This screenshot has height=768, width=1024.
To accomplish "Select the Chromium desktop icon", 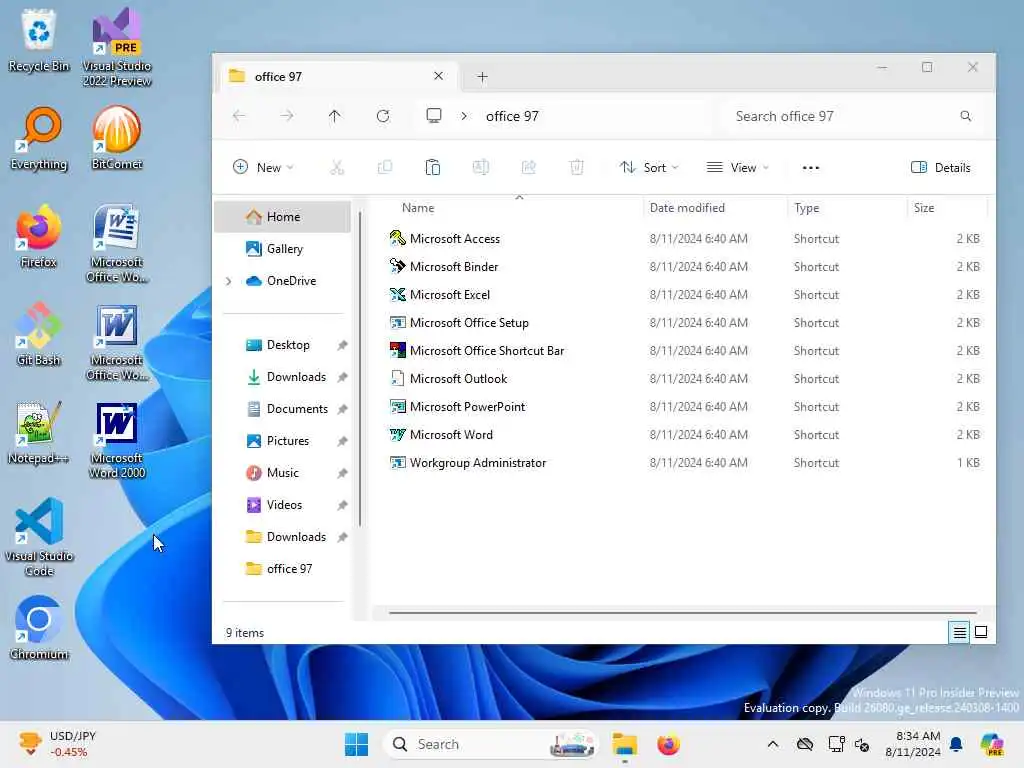I will pos(39,628).
